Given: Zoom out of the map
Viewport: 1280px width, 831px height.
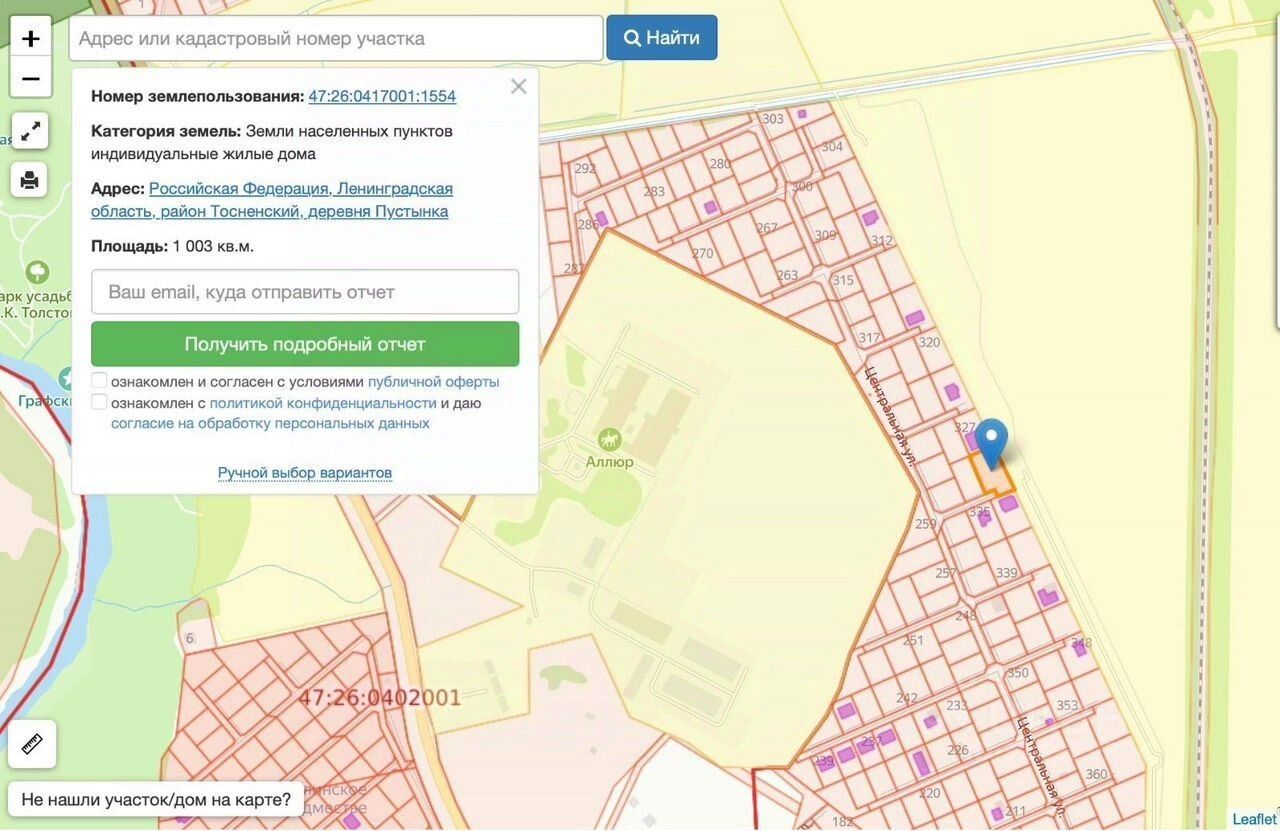Looking at the screenshot, I should coord(31,78).
